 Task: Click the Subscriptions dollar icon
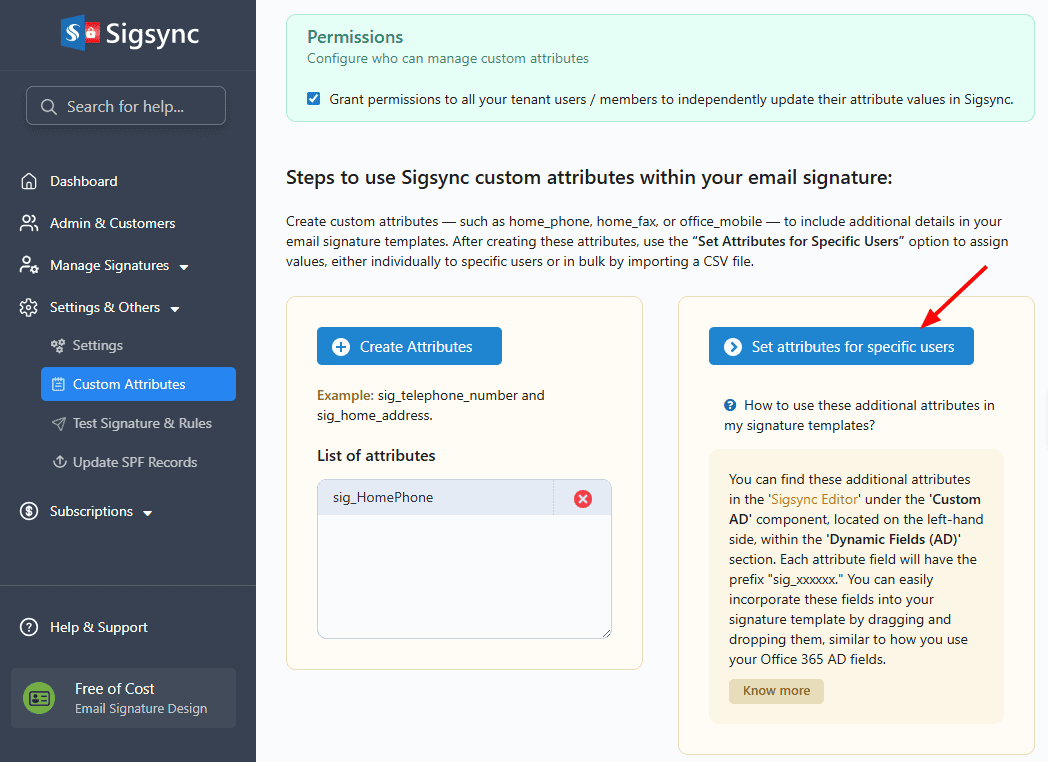29,511
